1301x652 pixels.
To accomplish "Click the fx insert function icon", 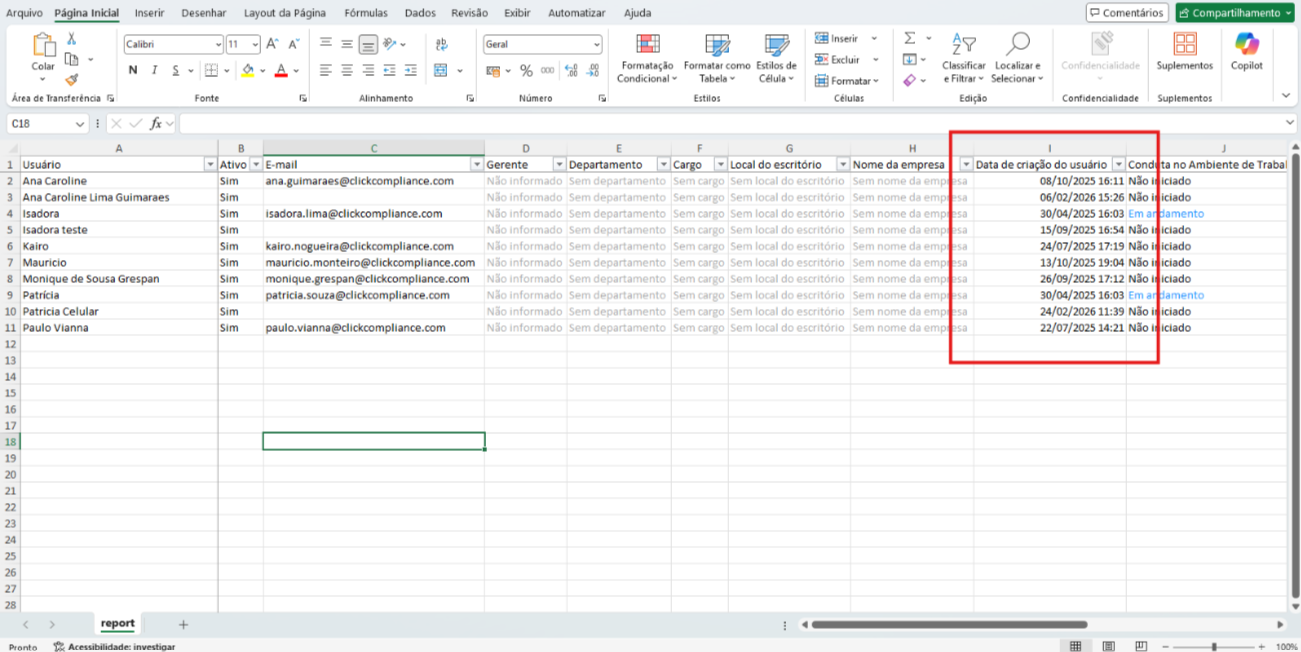I will pos(156,124).
